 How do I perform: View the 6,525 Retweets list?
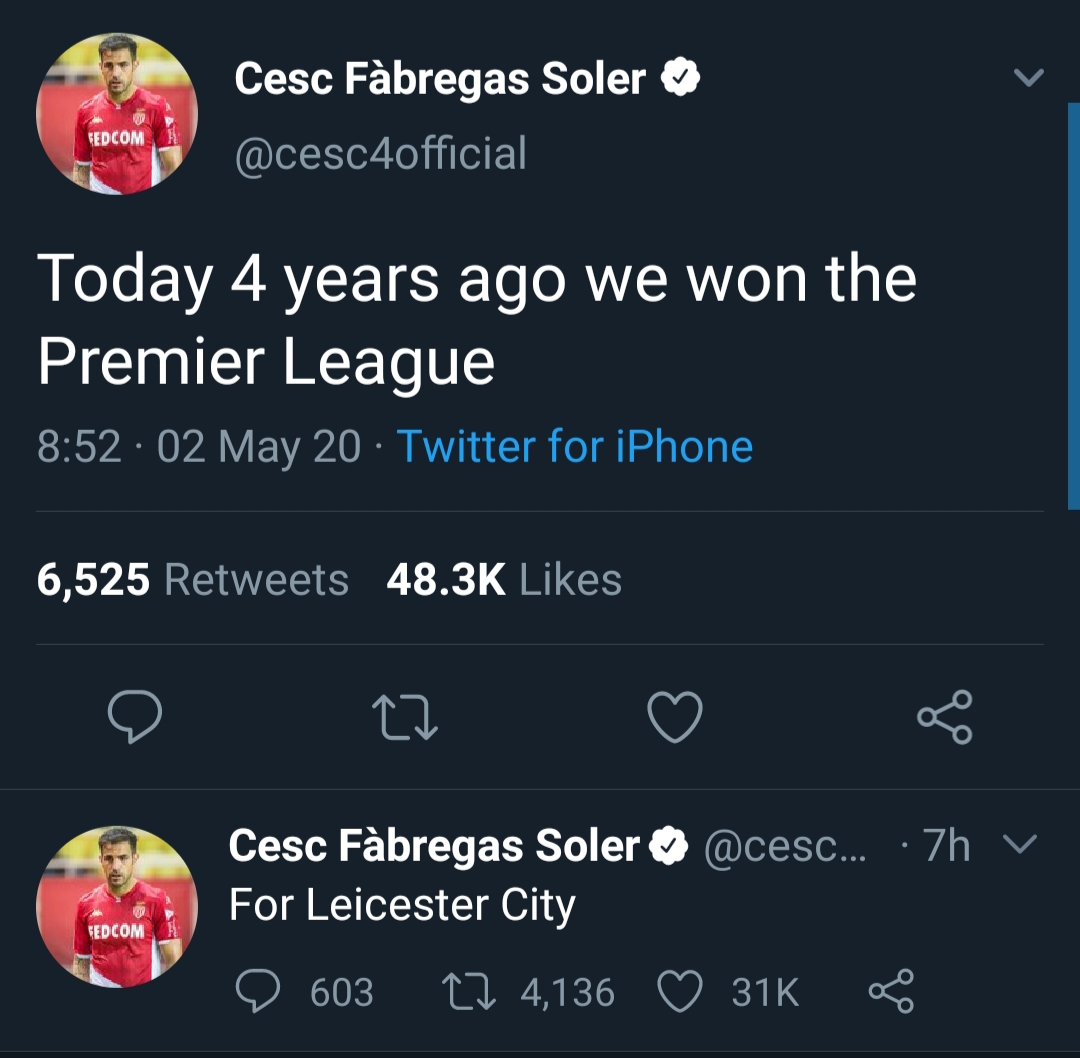tap(192, 579)
